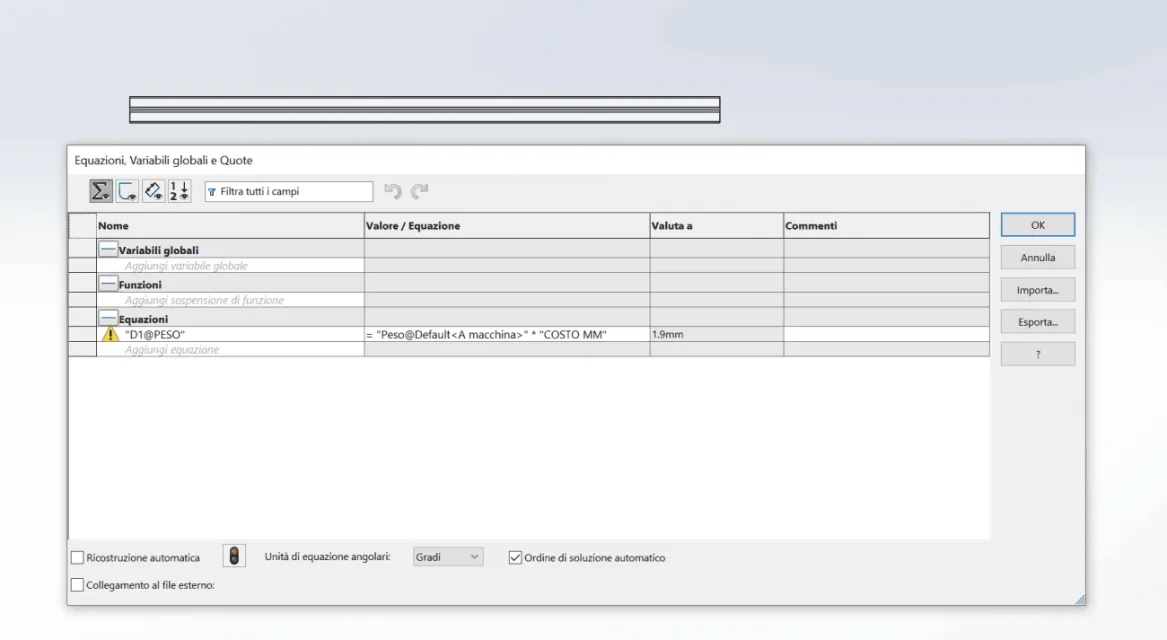This screenshot has width=1167, height=640.
Task: Click the Variabili globali group label
Action: pos(159,250)
